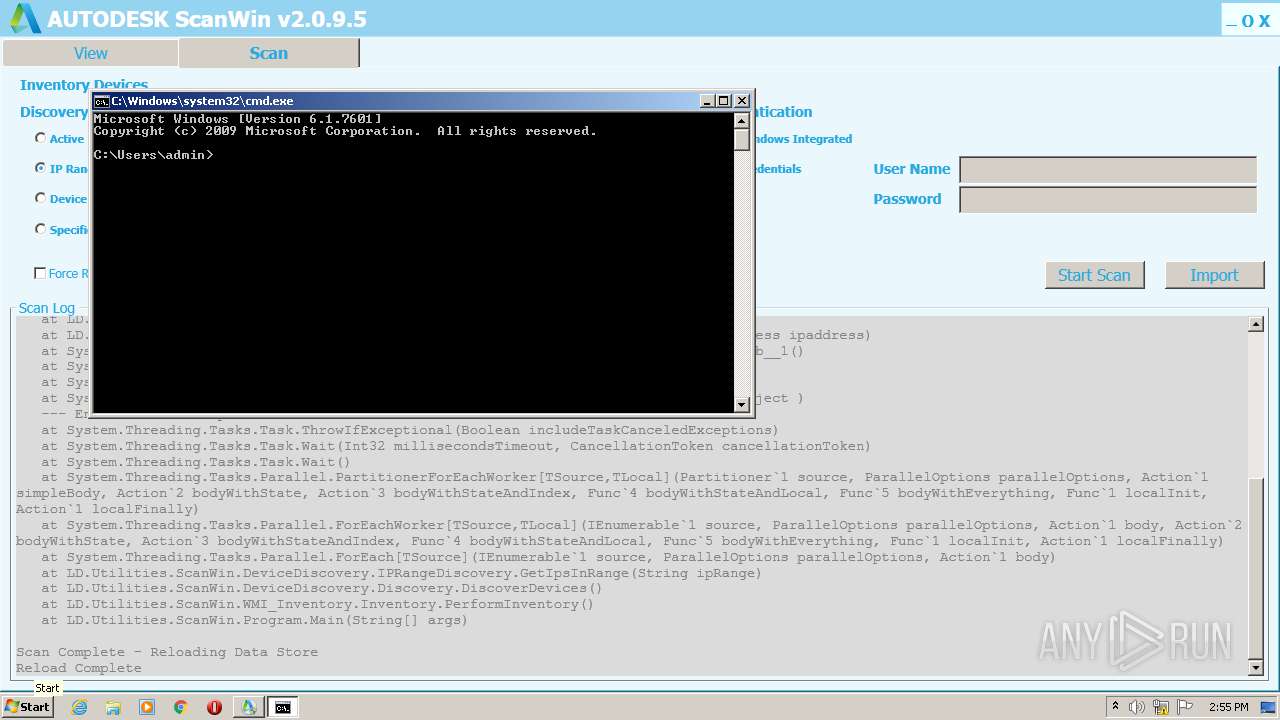Click cmd.exe scrollbar thumb
This screenshot has height=720, width=1280.
click(741, 139)
